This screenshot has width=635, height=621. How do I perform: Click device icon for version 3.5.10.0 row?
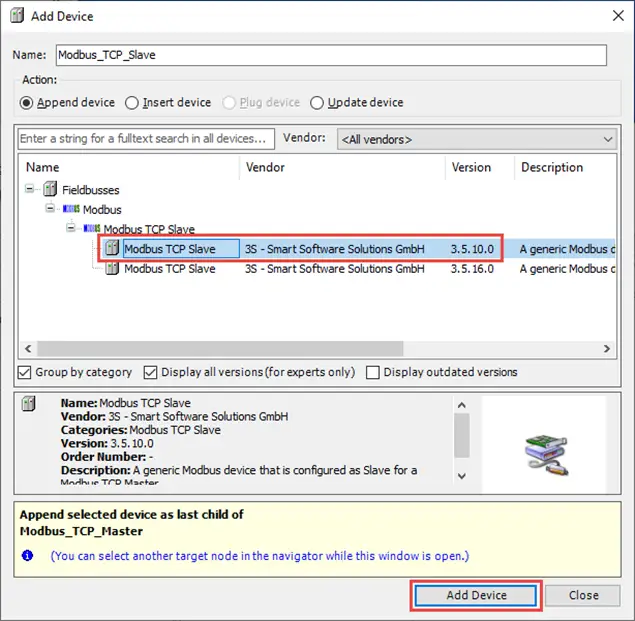pos(112,248)
